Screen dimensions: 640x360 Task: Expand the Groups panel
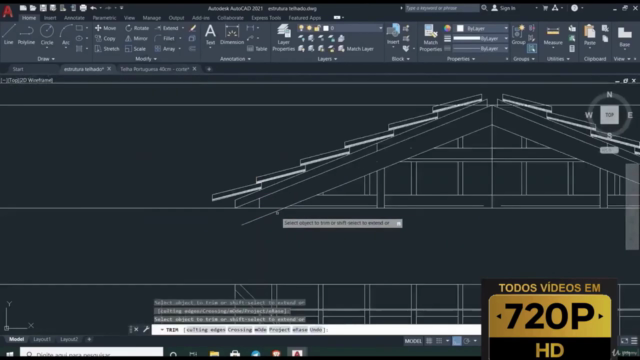[x=524, y=59]
